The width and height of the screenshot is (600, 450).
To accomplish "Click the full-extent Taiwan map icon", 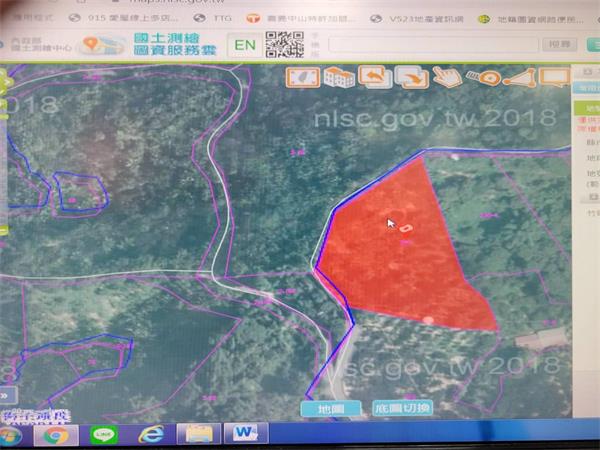I will 303,78.
